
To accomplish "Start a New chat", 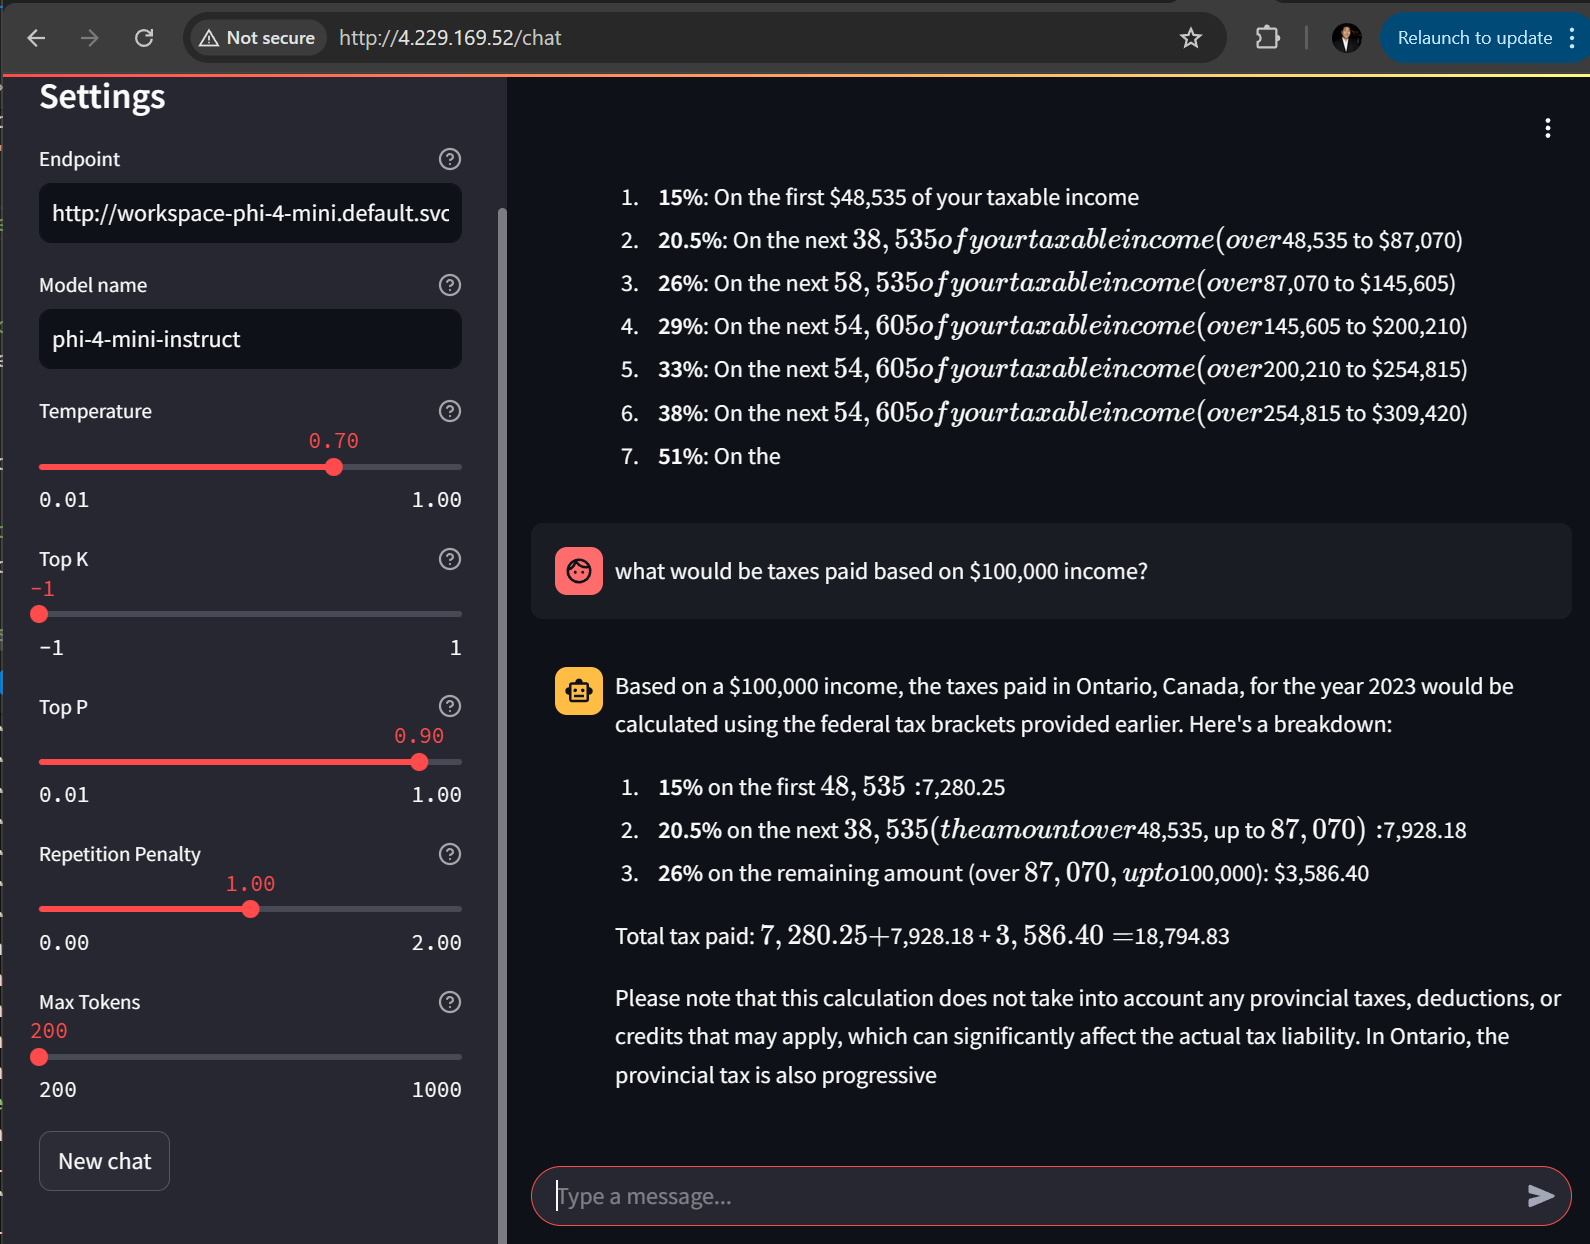I will click(104, 1161).
